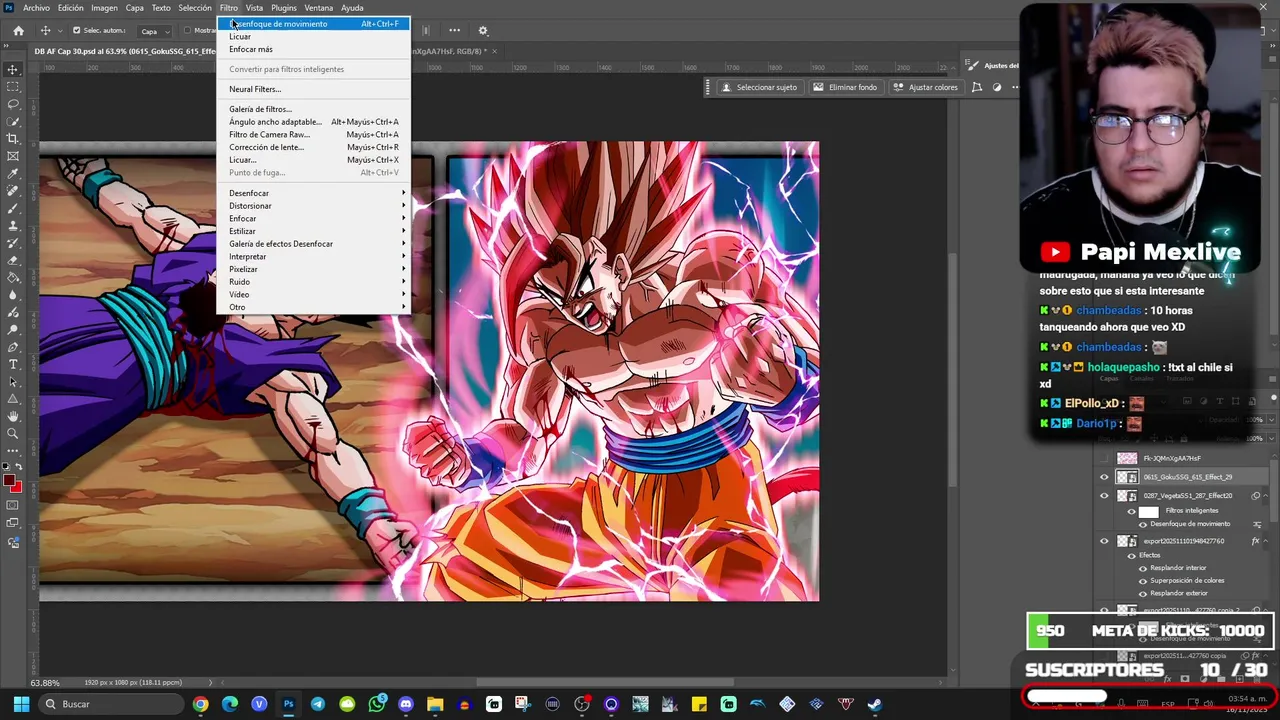Click the taskbar Buscar search box

pos(112,704)
